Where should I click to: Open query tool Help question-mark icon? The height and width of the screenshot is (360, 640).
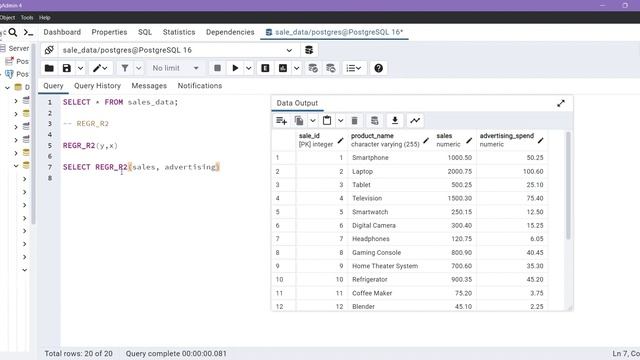[378, 68]
